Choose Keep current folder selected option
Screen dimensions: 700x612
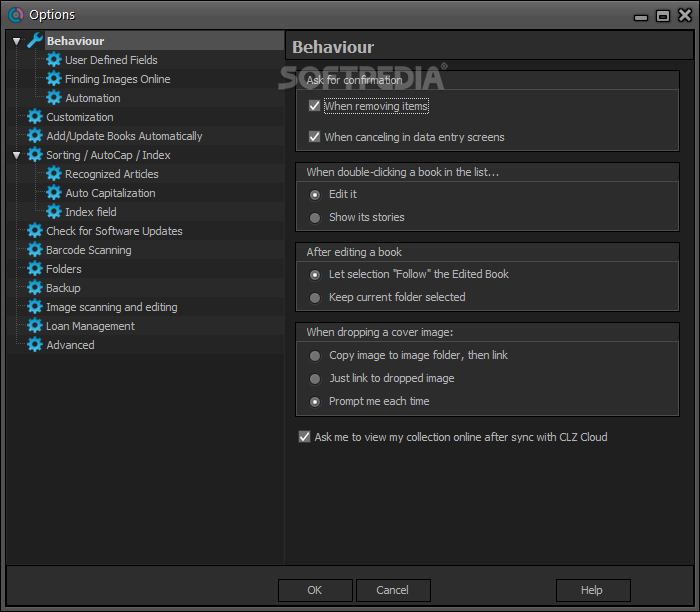(315, 298)
